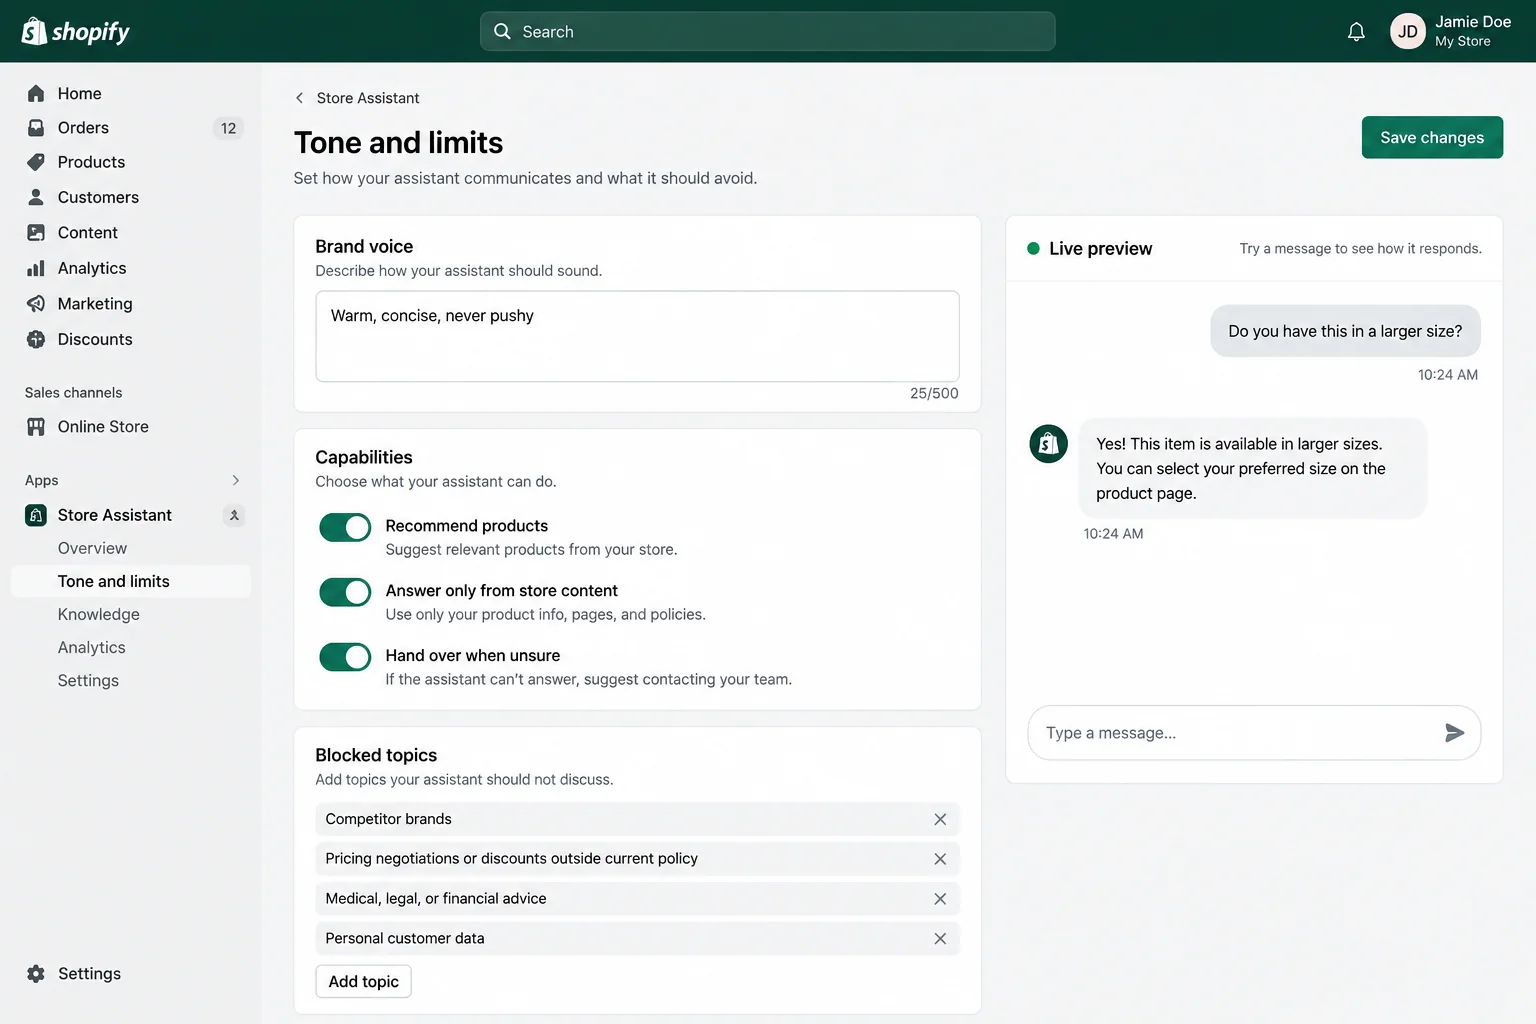Open notifications bell
Viewport: 1536px width, 1024px height.
(x=1356, y=32)
